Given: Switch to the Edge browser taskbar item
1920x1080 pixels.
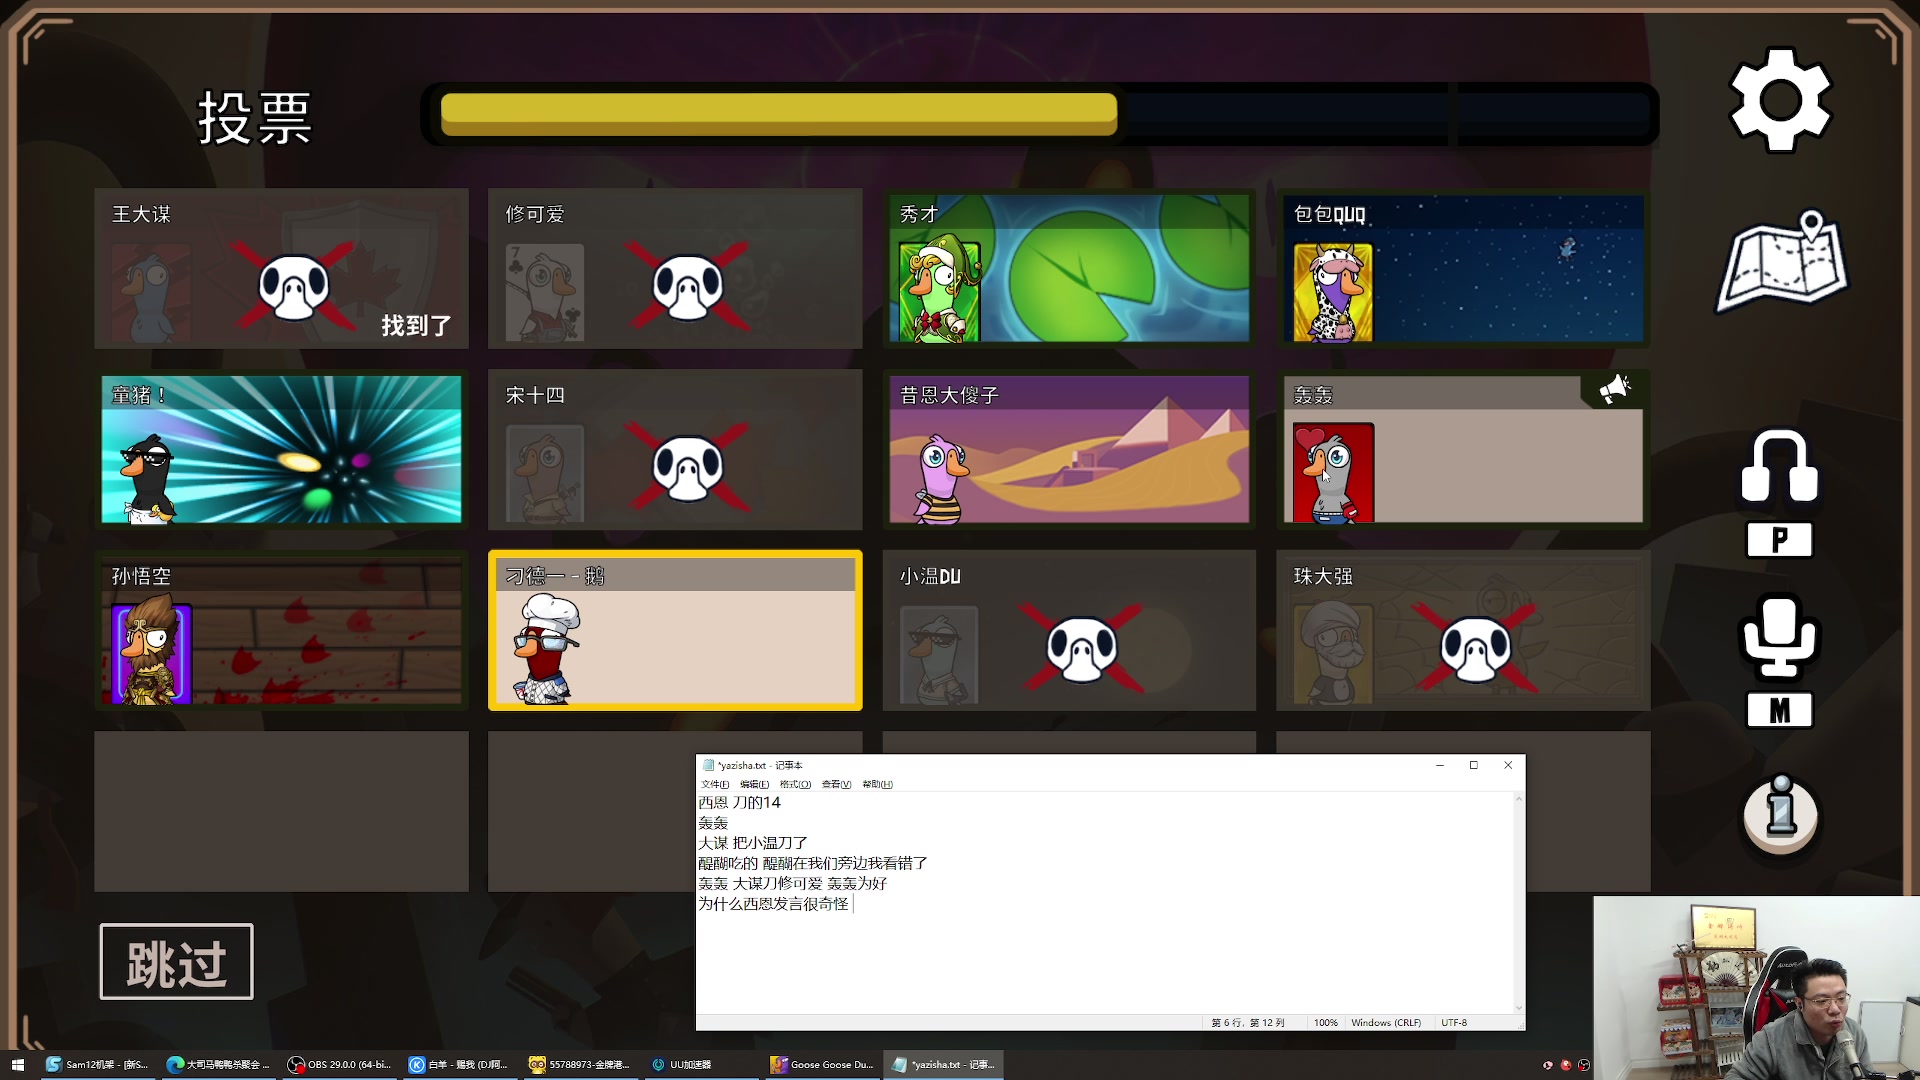Looking at the screenshot, I should pos(219,1065).
